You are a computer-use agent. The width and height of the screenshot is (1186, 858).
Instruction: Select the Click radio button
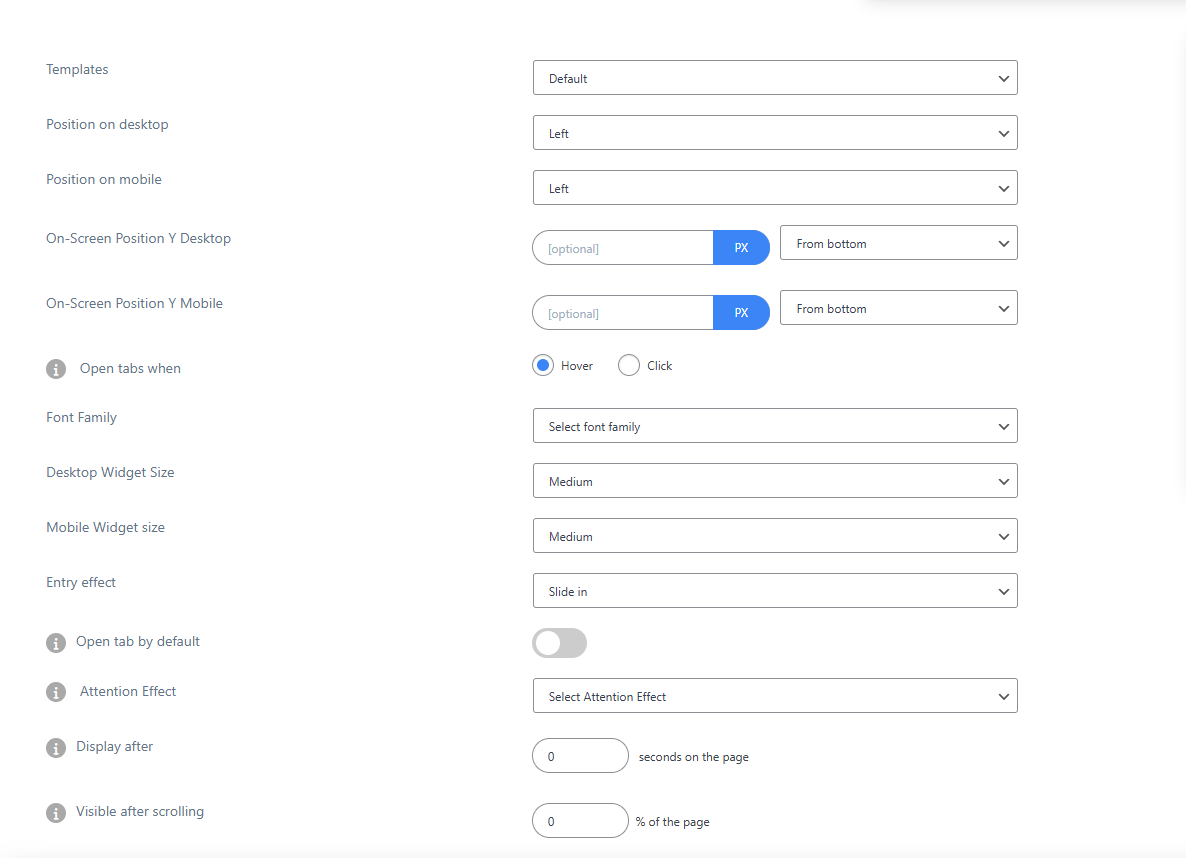629,366
